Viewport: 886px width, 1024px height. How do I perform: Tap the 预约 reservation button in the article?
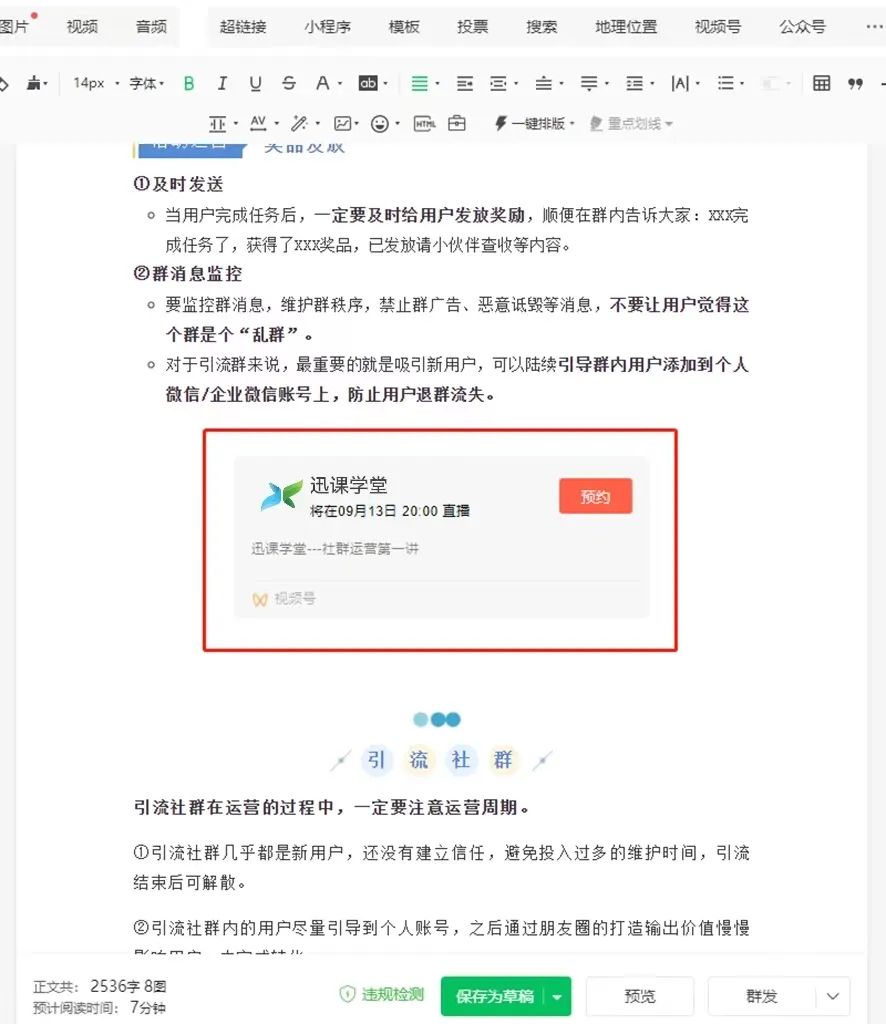click(595, 495)
